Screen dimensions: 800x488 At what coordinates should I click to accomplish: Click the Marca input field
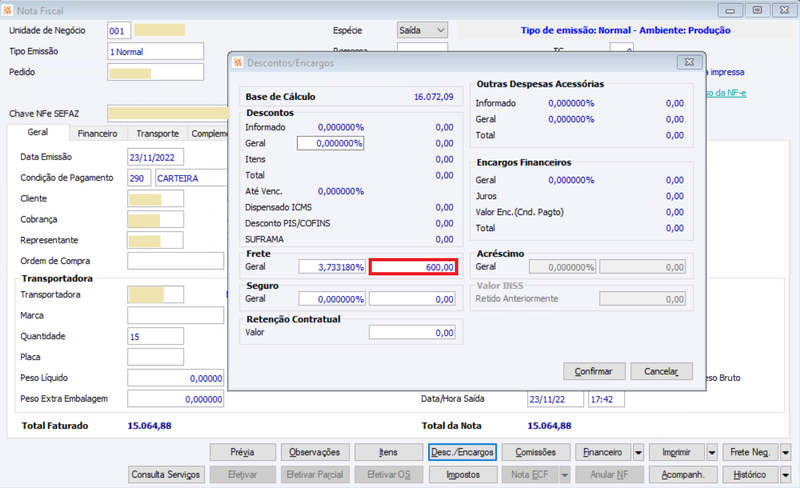[x=176, y=315]
